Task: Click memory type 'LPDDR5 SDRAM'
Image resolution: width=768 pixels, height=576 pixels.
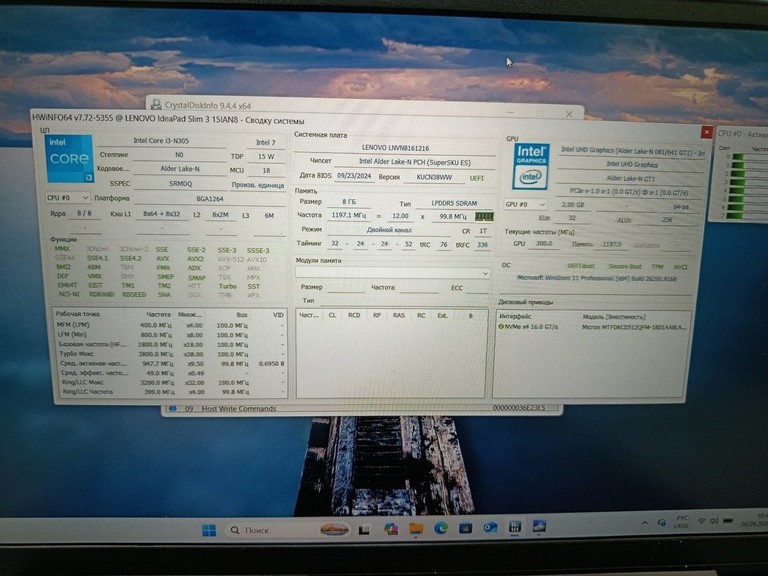Action: point(454,203)
